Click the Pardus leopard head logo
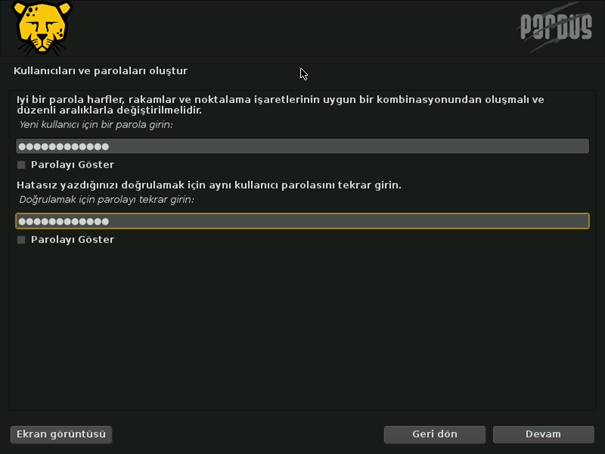 coord(43,27)
